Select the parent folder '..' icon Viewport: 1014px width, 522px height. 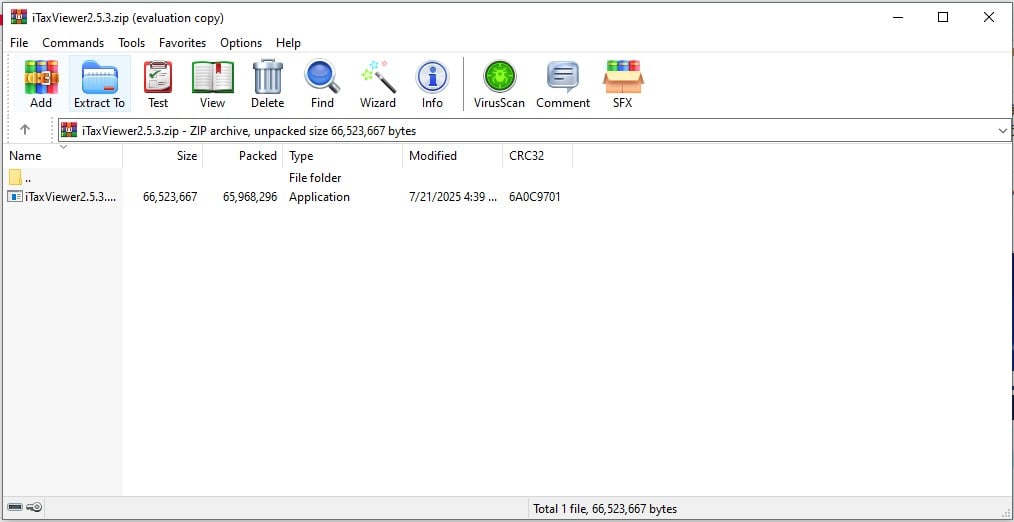click(16, 177)
